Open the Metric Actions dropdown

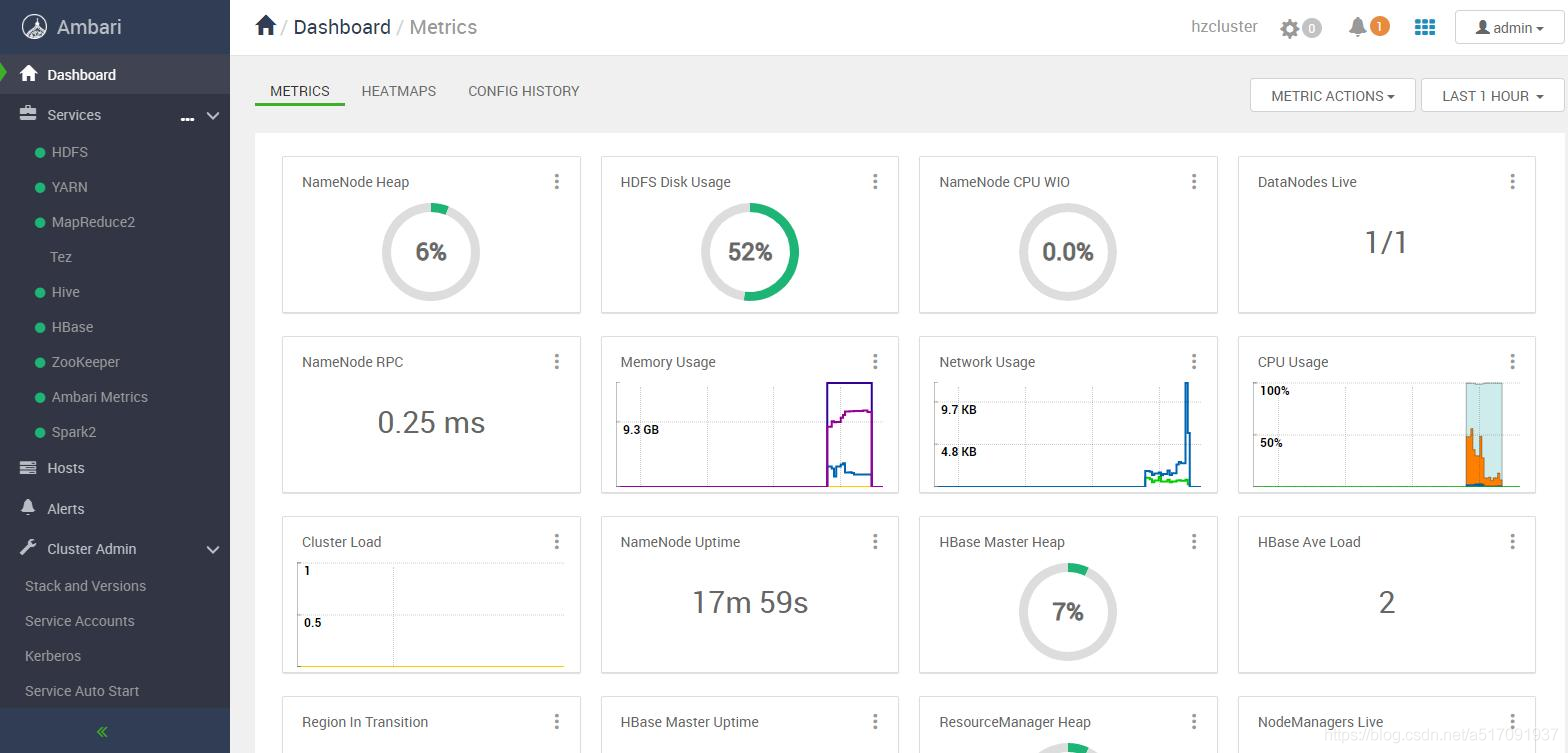tap(1332, 95)
